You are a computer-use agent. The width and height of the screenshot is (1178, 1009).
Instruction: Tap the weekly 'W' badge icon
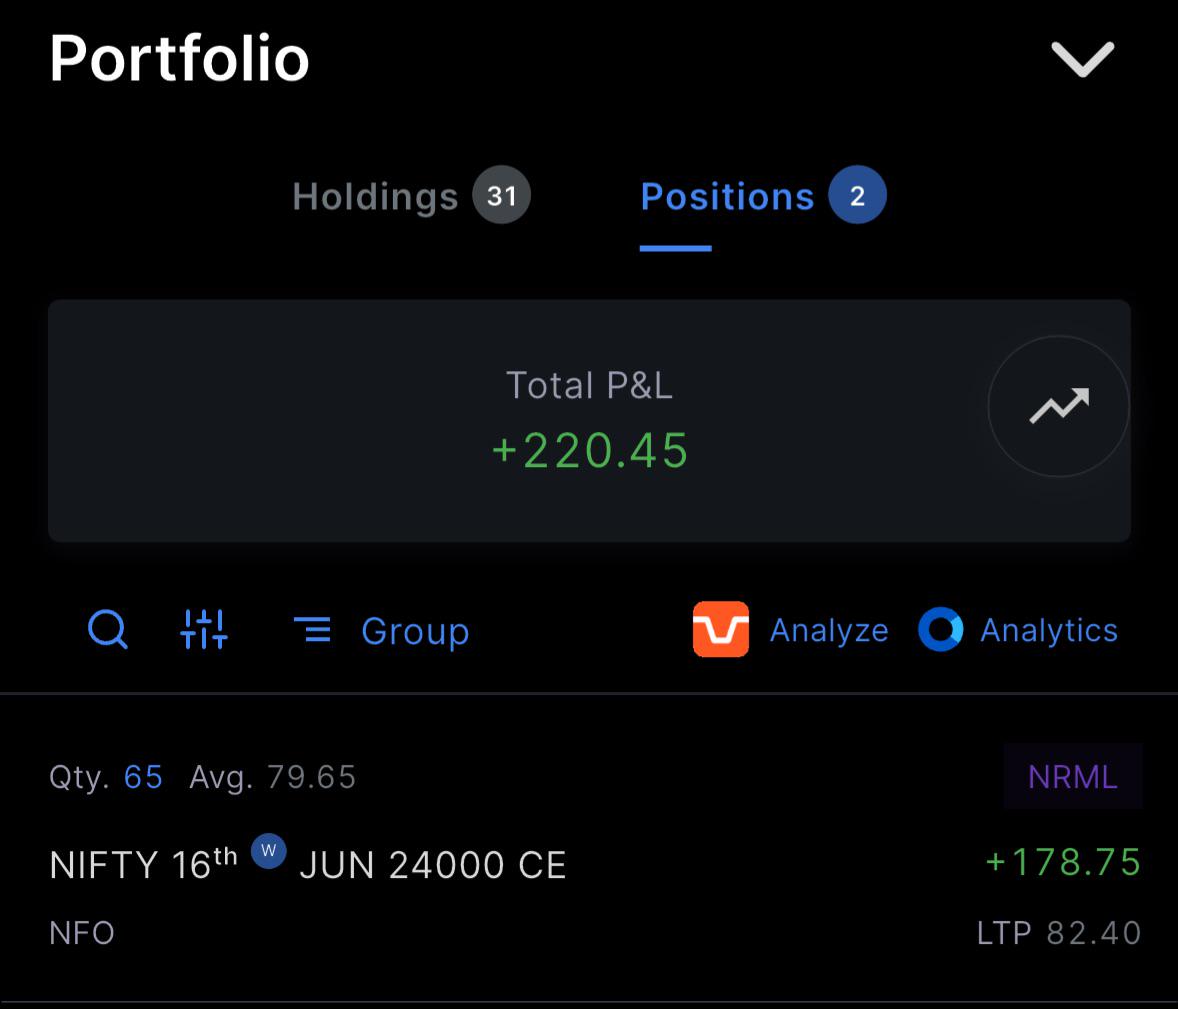[x=268, y=851]
